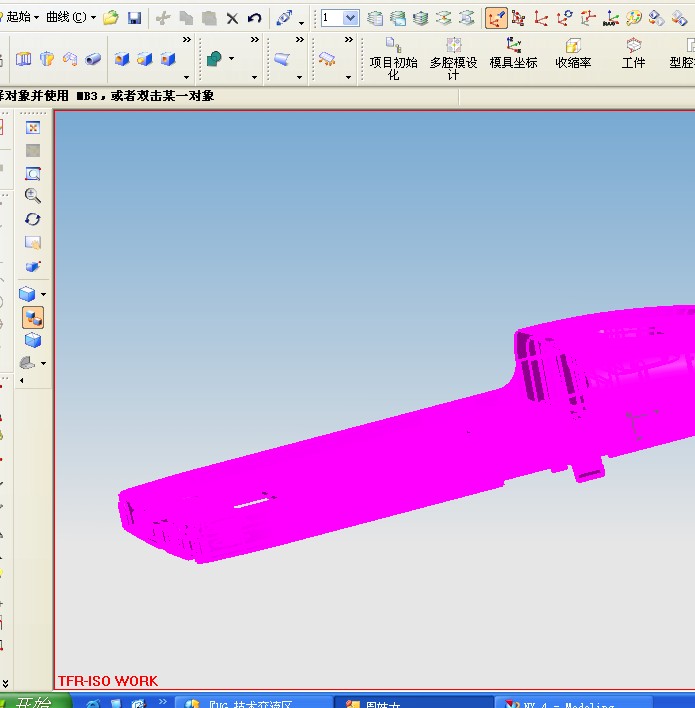Click the Layer Visible in View icon

[x=398, y=18]
